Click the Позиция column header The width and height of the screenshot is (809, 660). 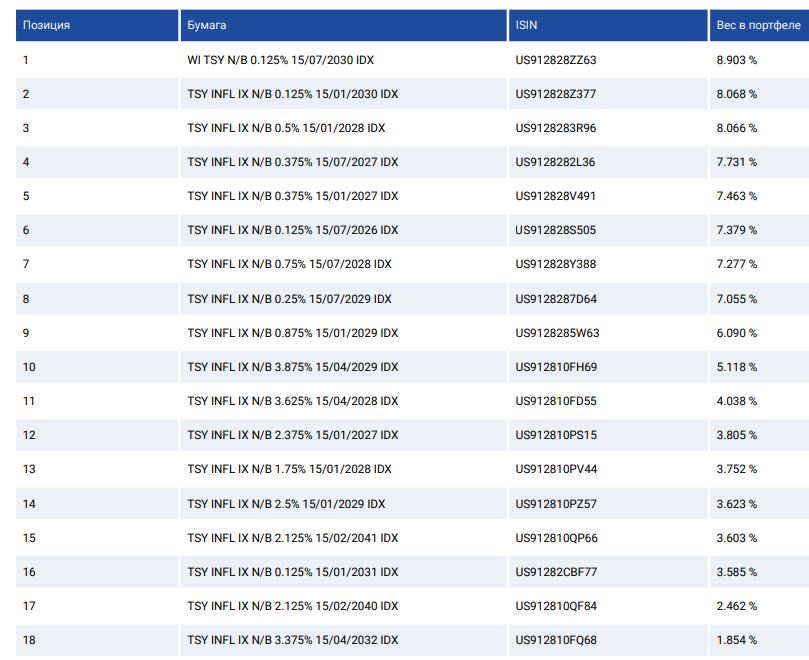47,25
